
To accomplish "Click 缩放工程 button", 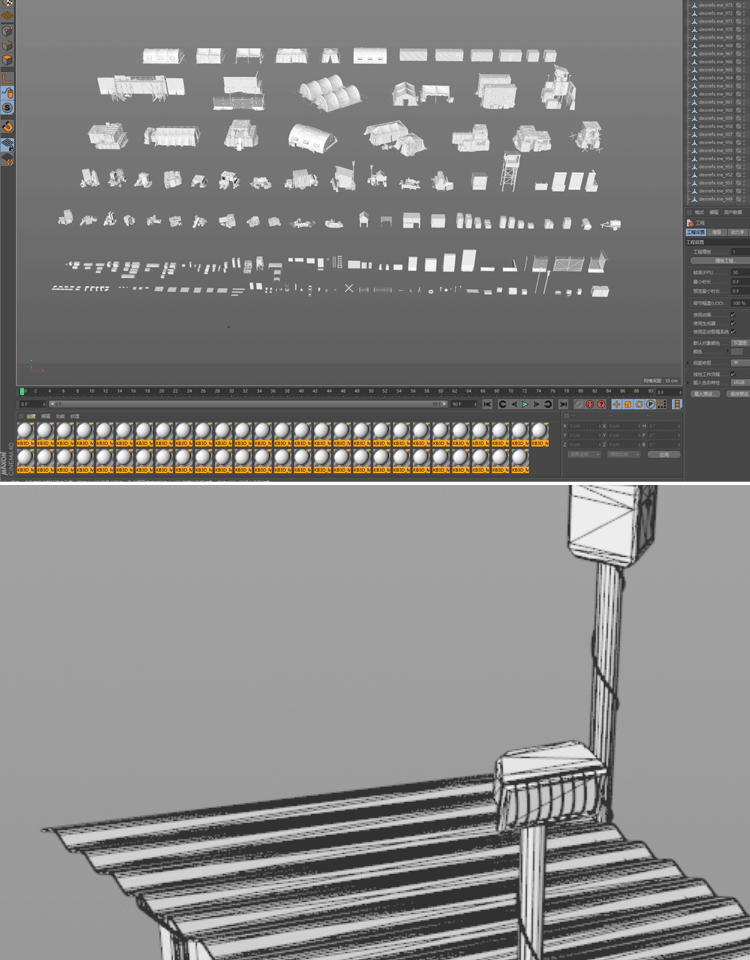I will 720,261.
